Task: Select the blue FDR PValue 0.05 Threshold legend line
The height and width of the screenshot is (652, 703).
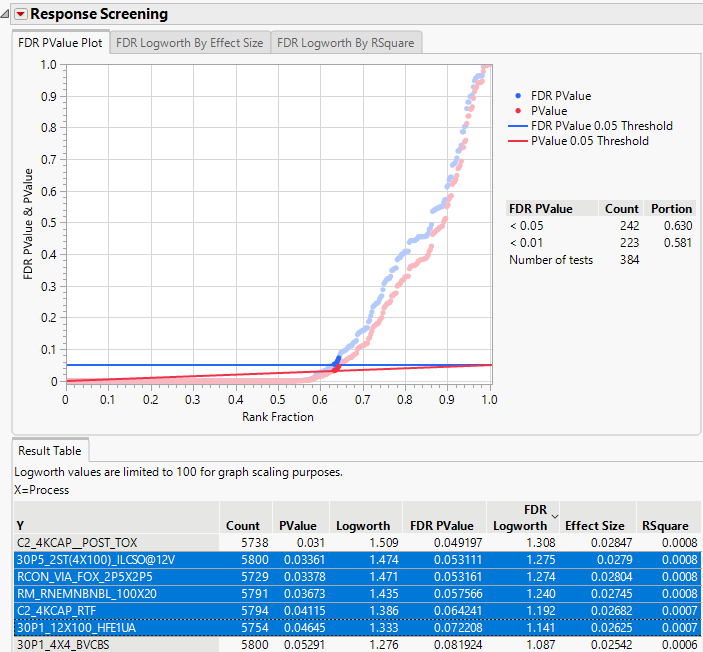Action: [x=518, y=126]
